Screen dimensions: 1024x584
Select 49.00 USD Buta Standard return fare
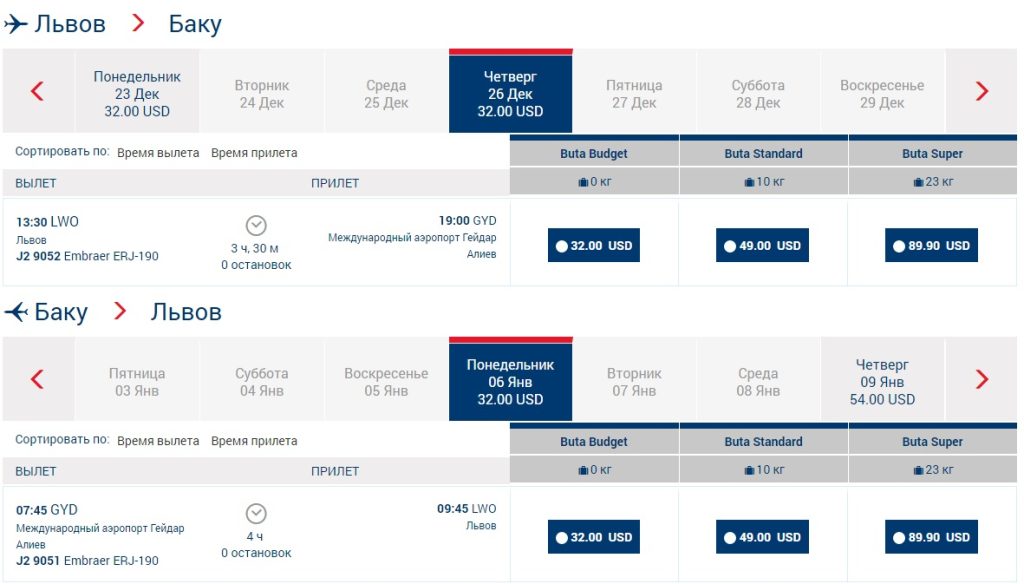pyautogui.click(x=762, y=537)
